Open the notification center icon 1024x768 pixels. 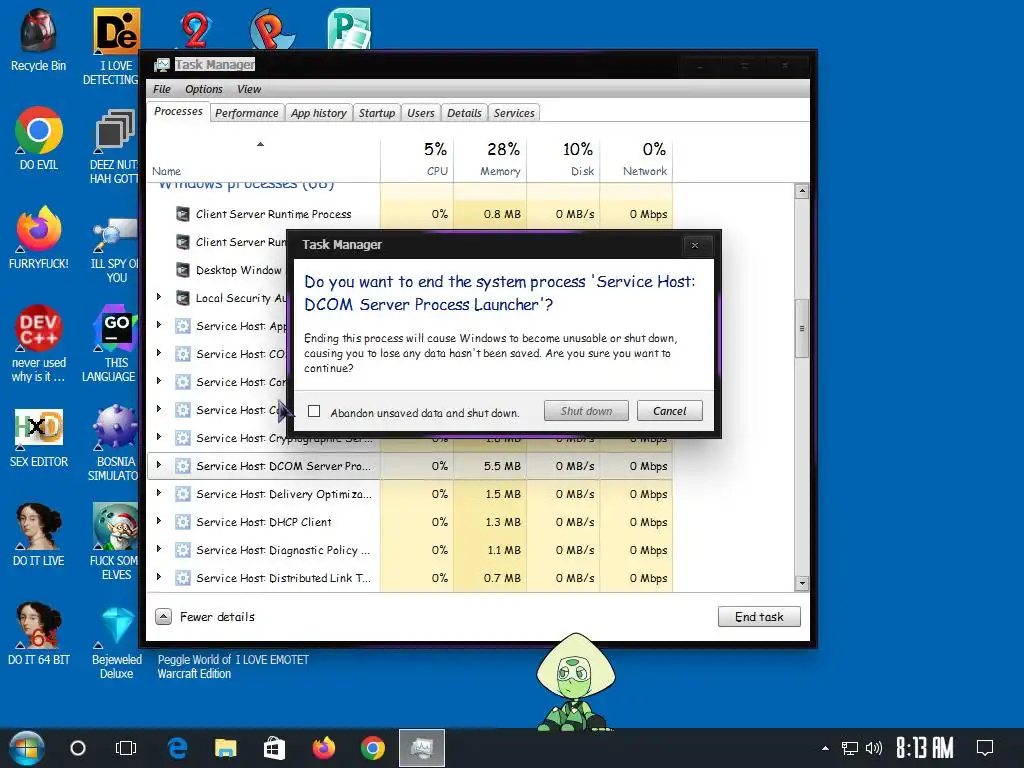coord(984,748)
